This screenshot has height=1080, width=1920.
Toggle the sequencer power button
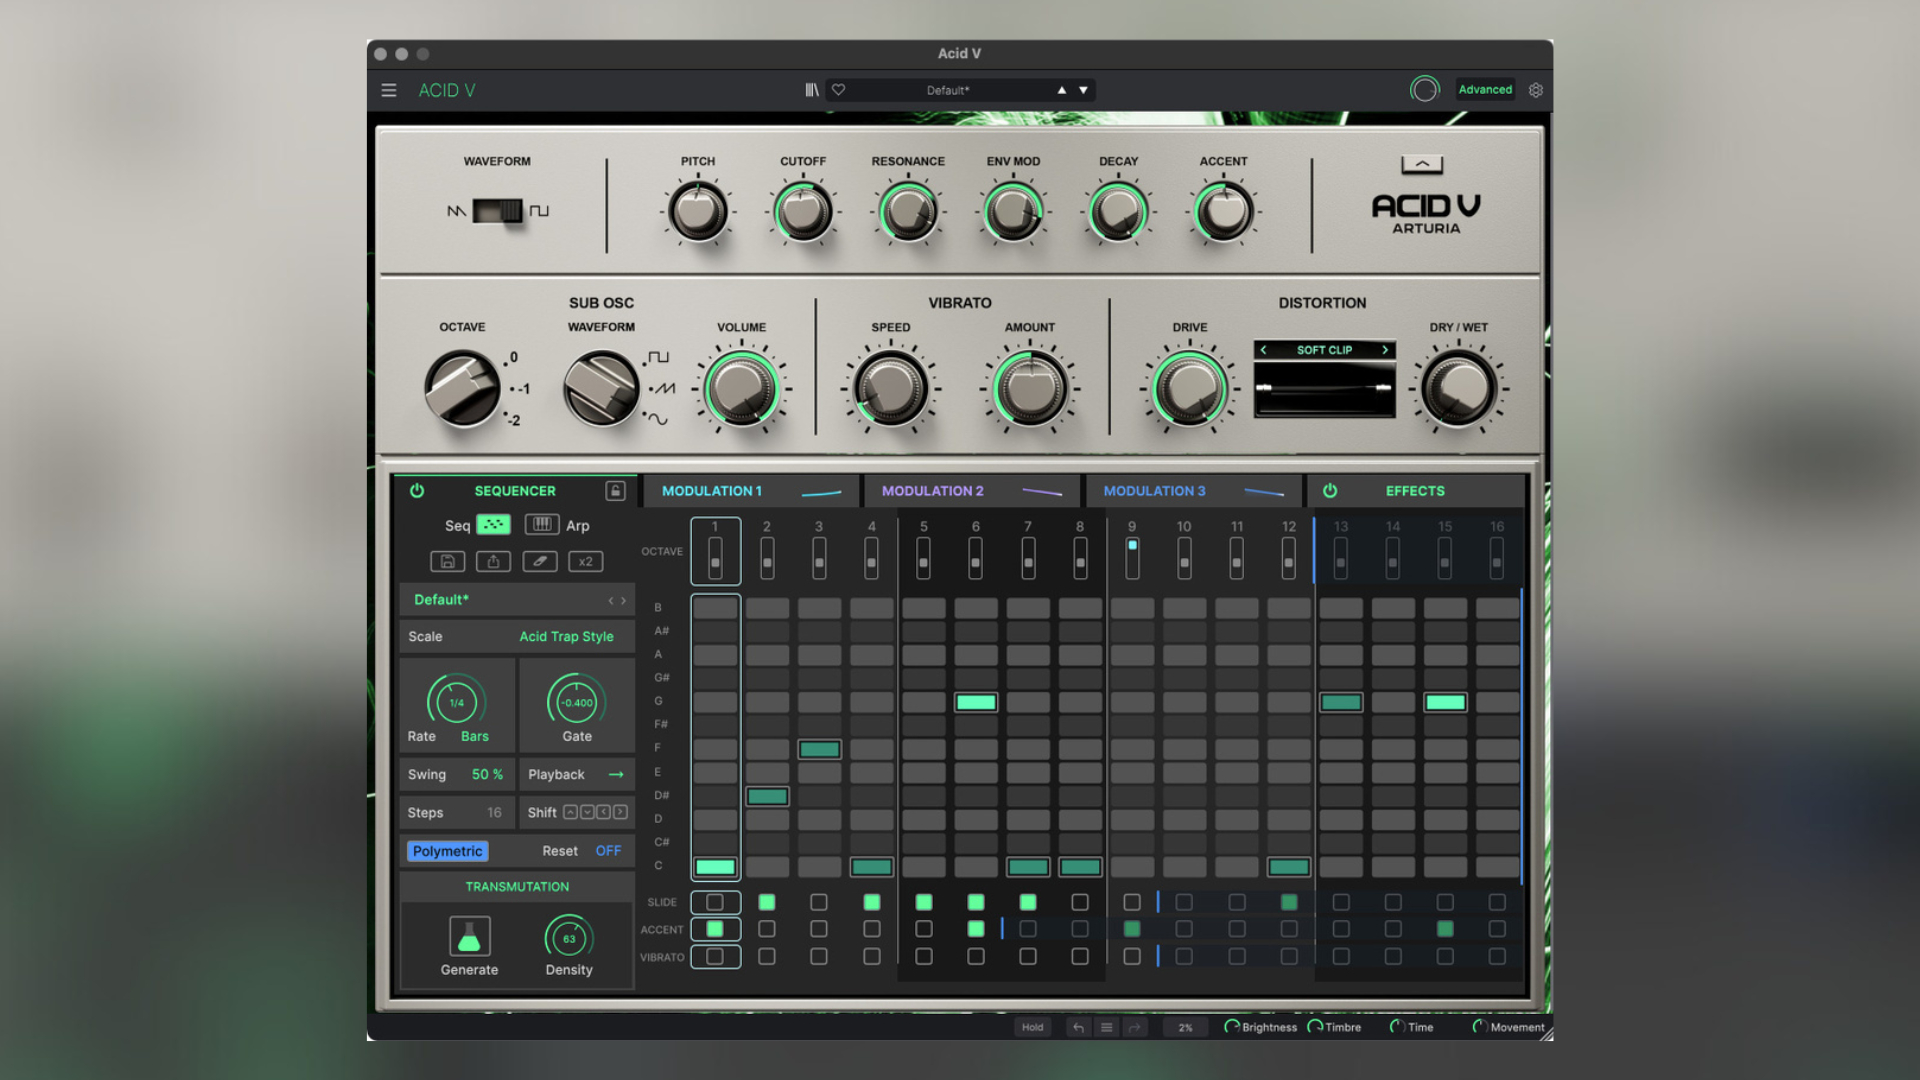pyautogui.click(x=417, y=492)
